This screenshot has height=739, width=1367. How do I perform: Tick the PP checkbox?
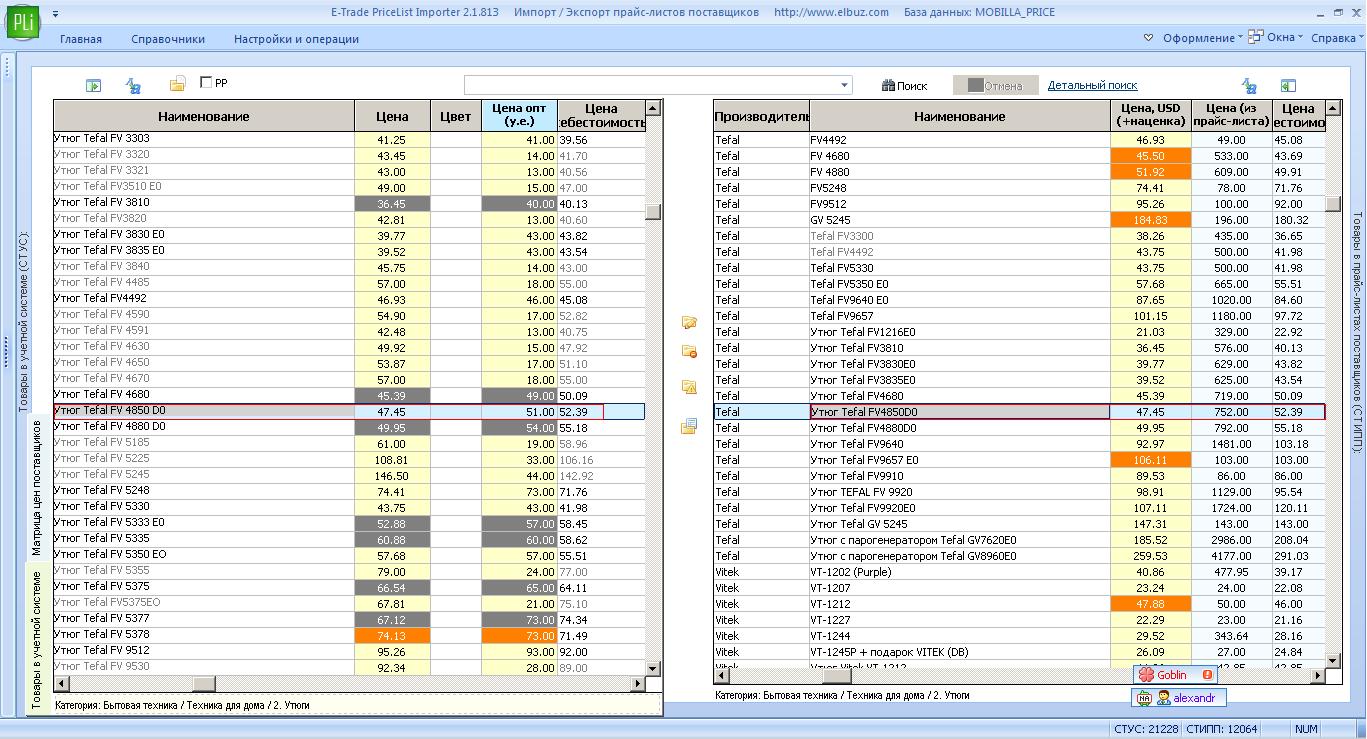point(206,83)
